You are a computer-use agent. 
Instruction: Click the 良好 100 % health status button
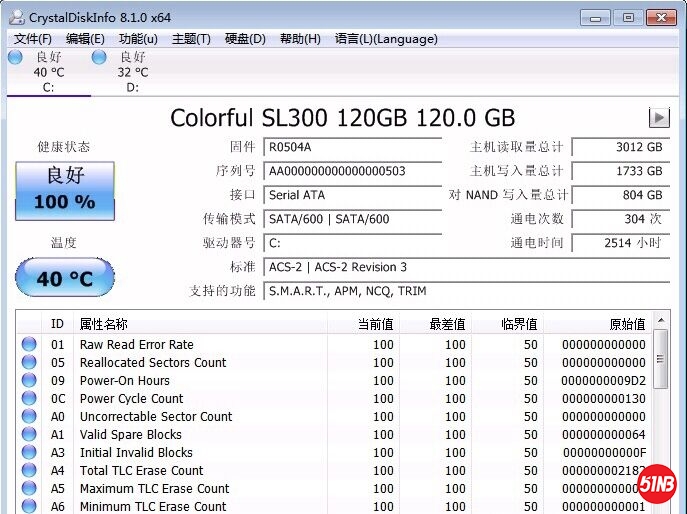tap(65, 191)
